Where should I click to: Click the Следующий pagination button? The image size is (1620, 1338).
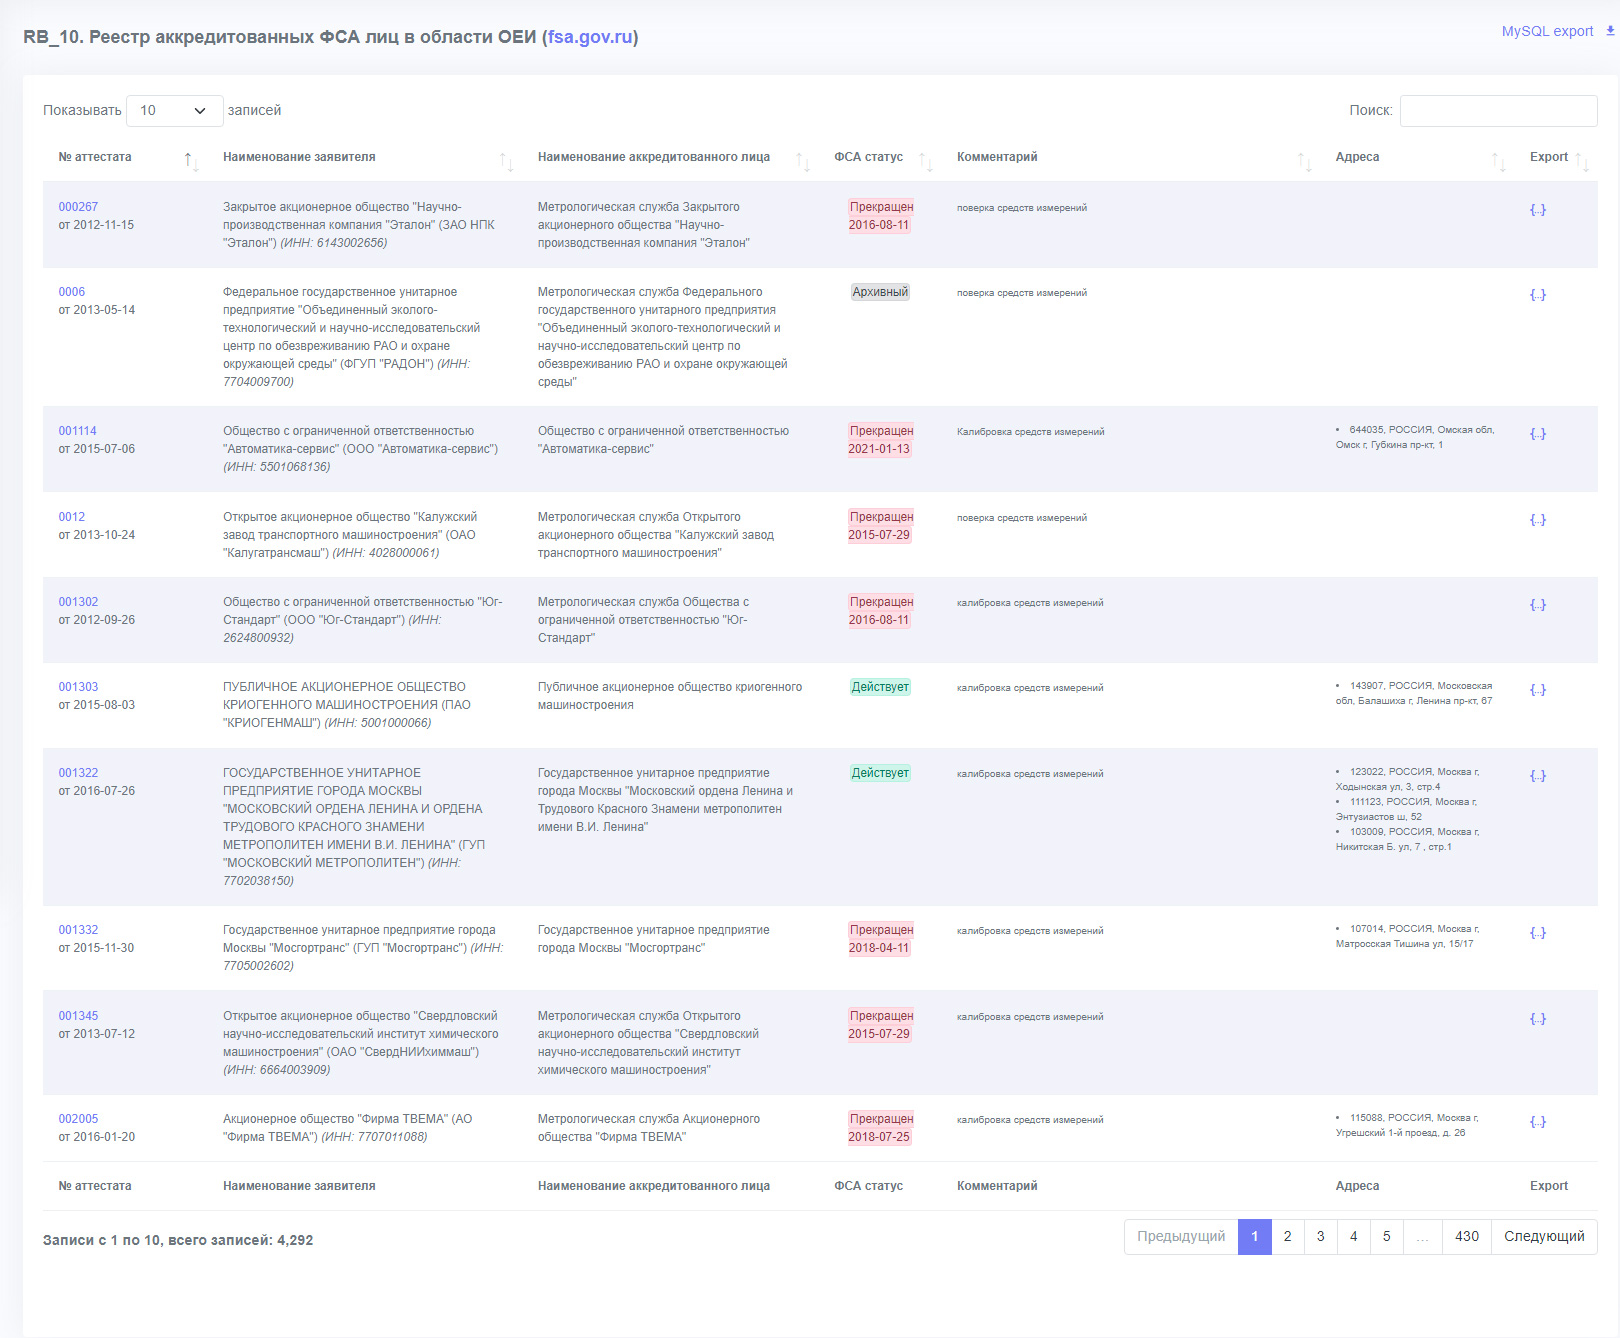click(1544, 1236)
